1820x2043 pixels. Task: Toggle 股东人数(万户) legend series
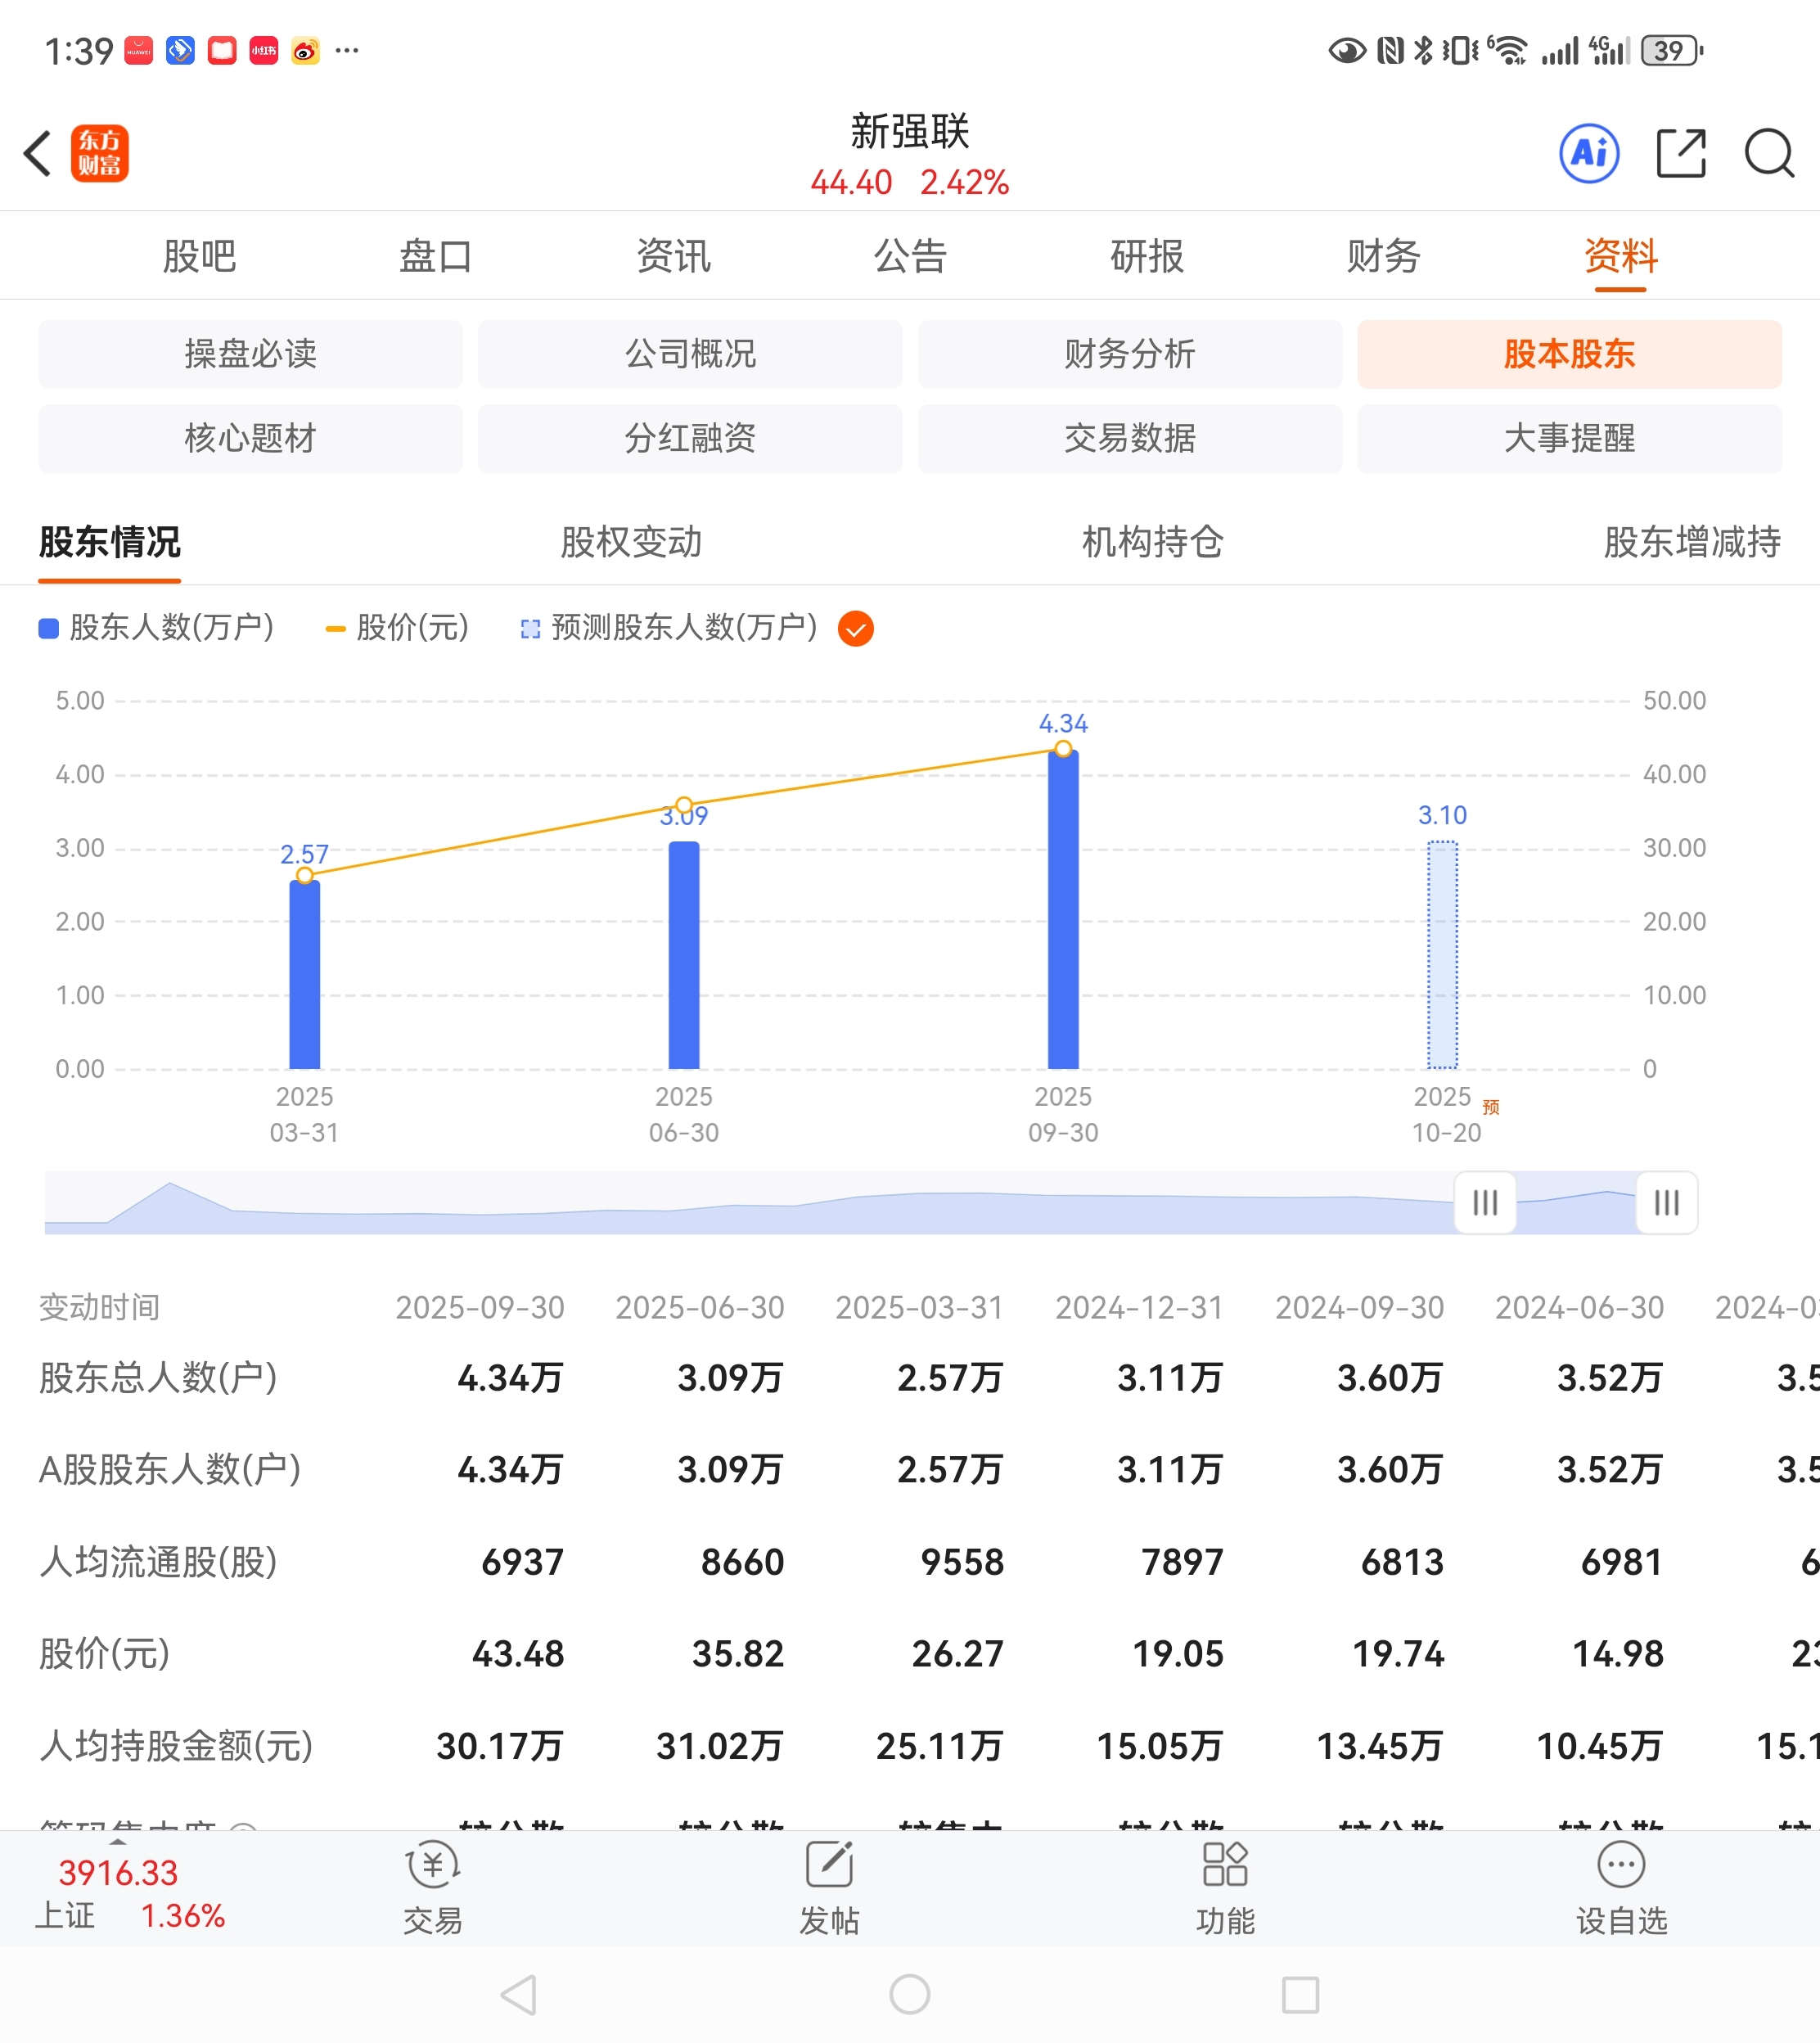click(156, 628)
